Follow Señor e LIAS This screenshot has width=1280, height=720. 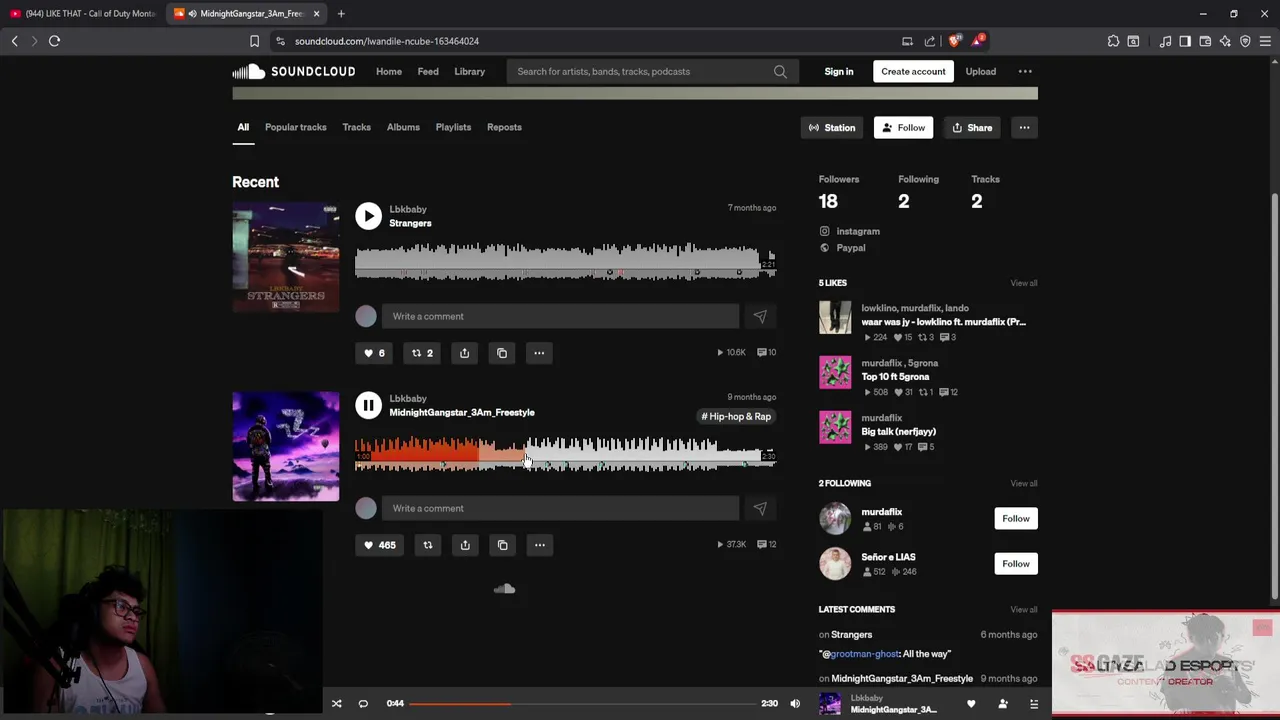coord(1016,564)
